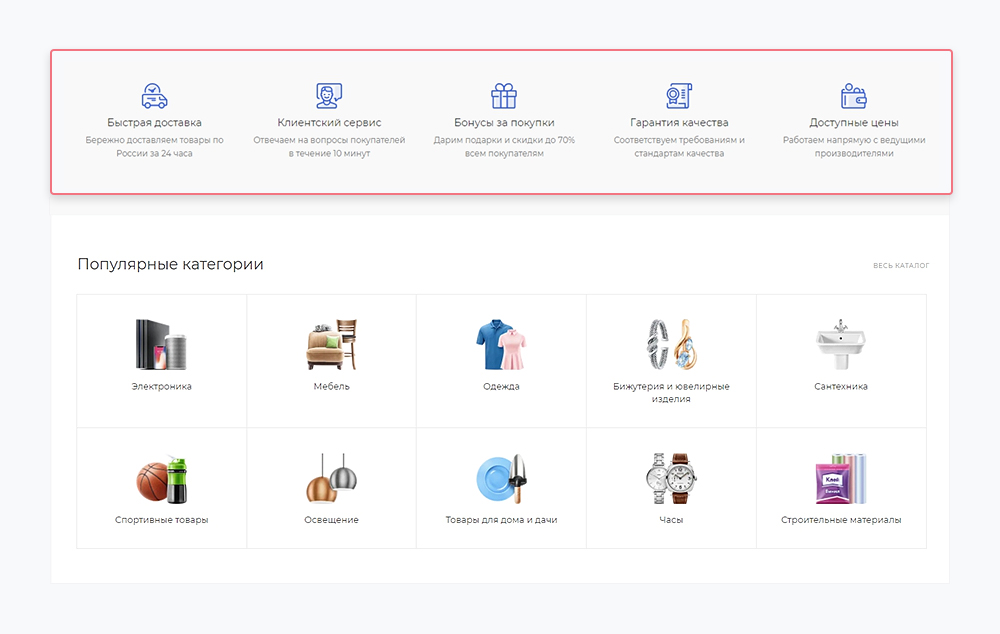The height and width of the screenshot is (634, 1000).
Task: Open the basketball sports goods image
Action: coord(161,479)
